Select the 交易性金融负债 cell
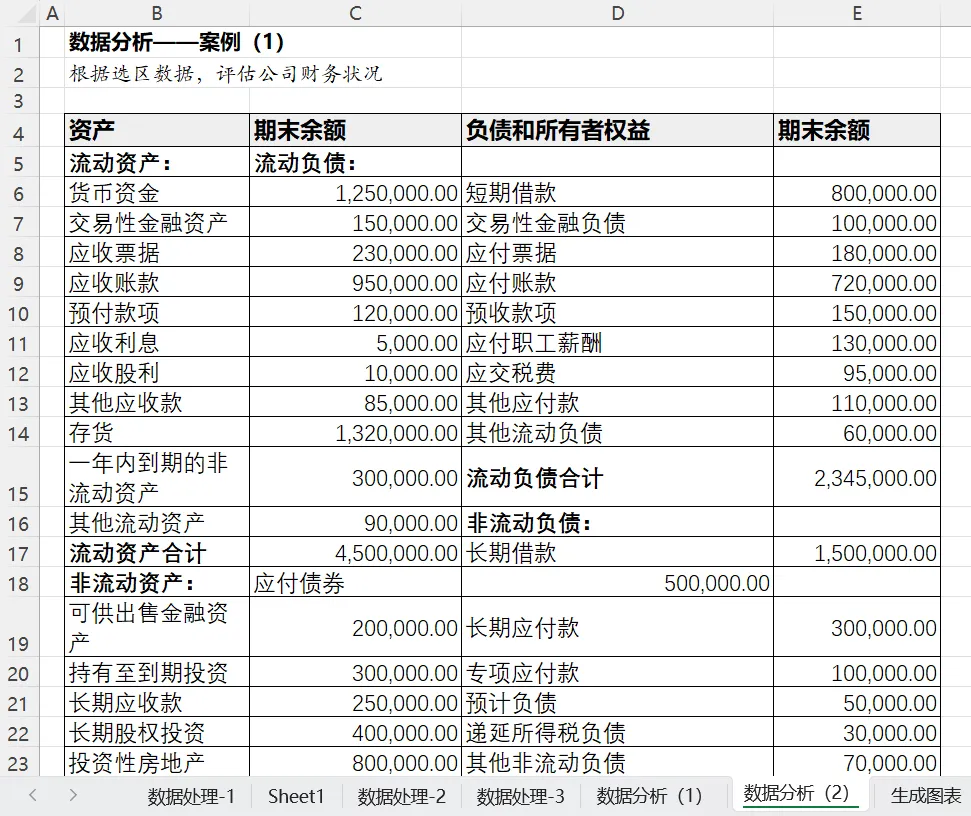The image size is (971, 816). [x=617, y=222]
